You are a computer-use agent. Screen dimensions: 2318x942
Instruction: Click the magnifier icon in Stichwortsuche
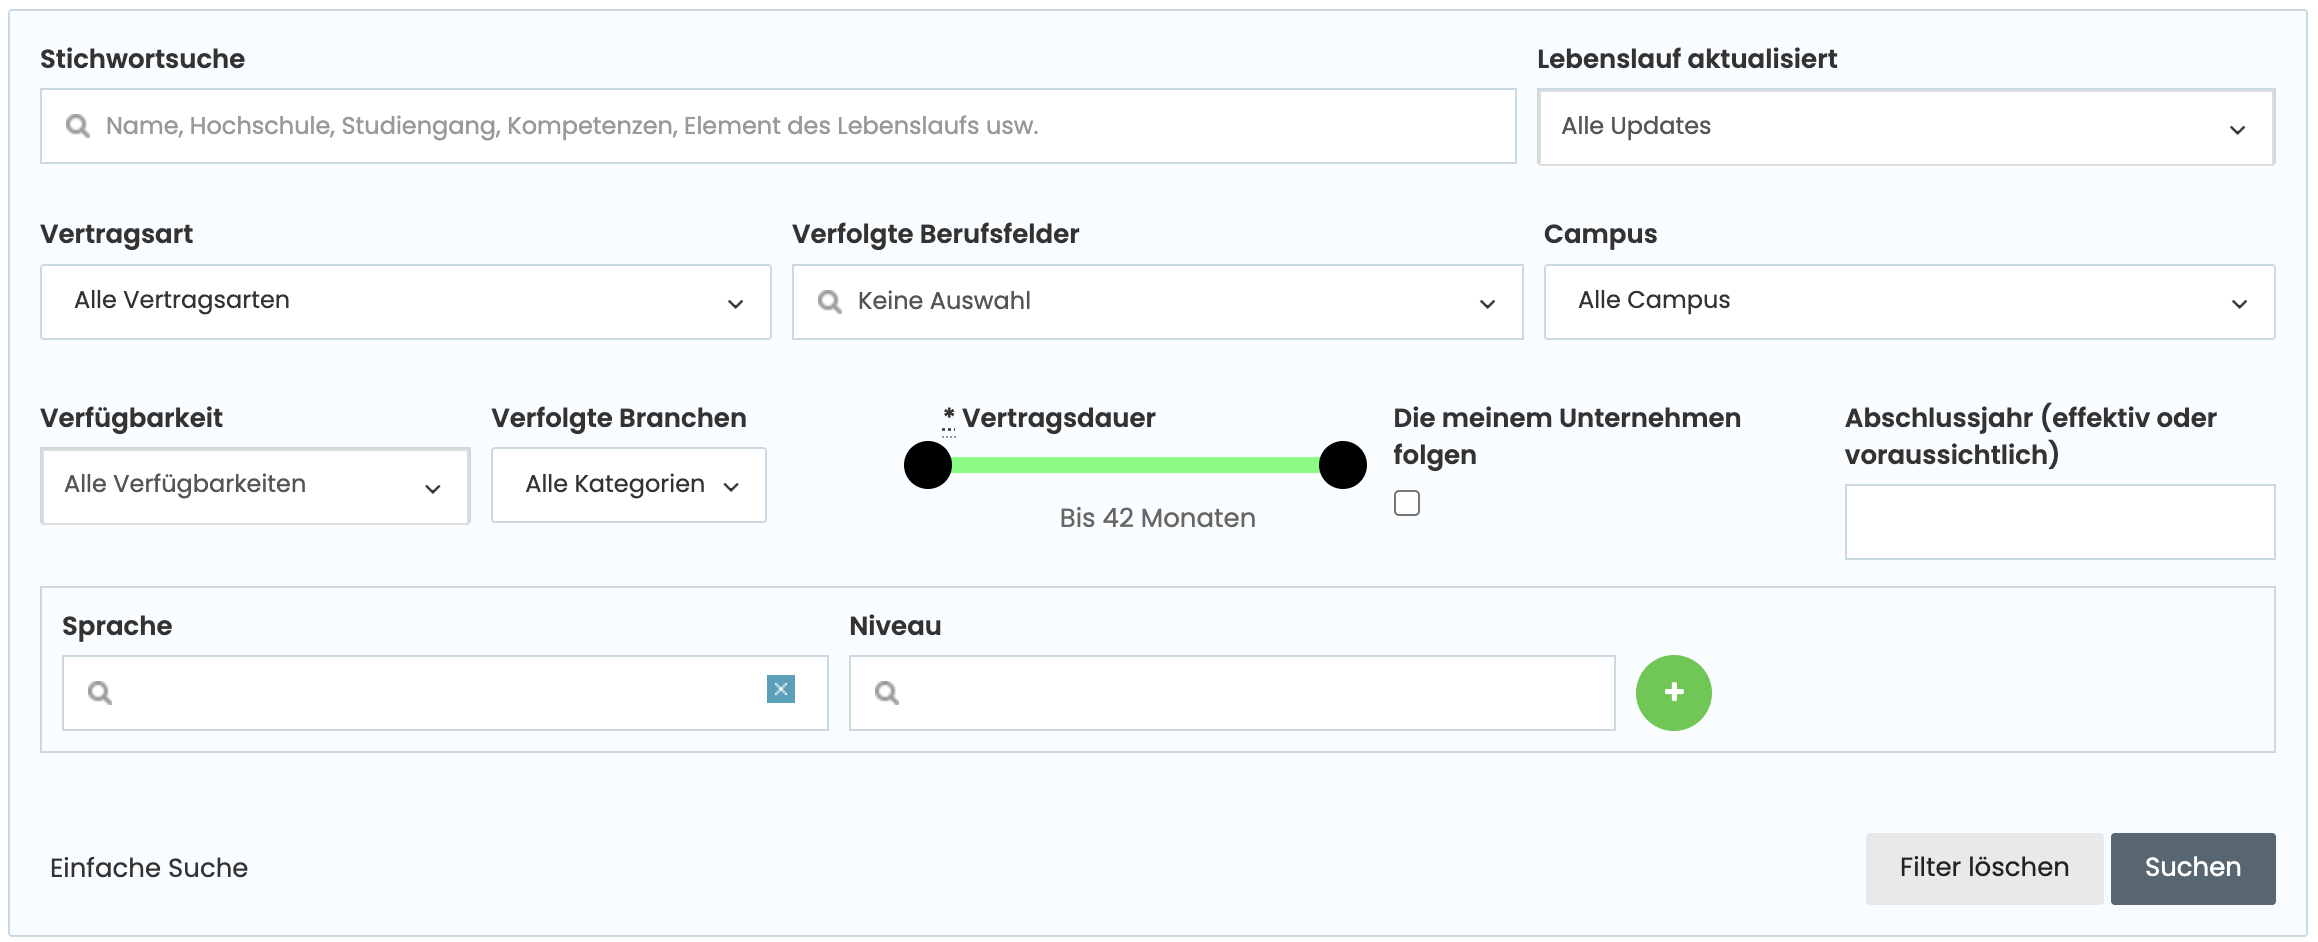(x=78, y=126)
